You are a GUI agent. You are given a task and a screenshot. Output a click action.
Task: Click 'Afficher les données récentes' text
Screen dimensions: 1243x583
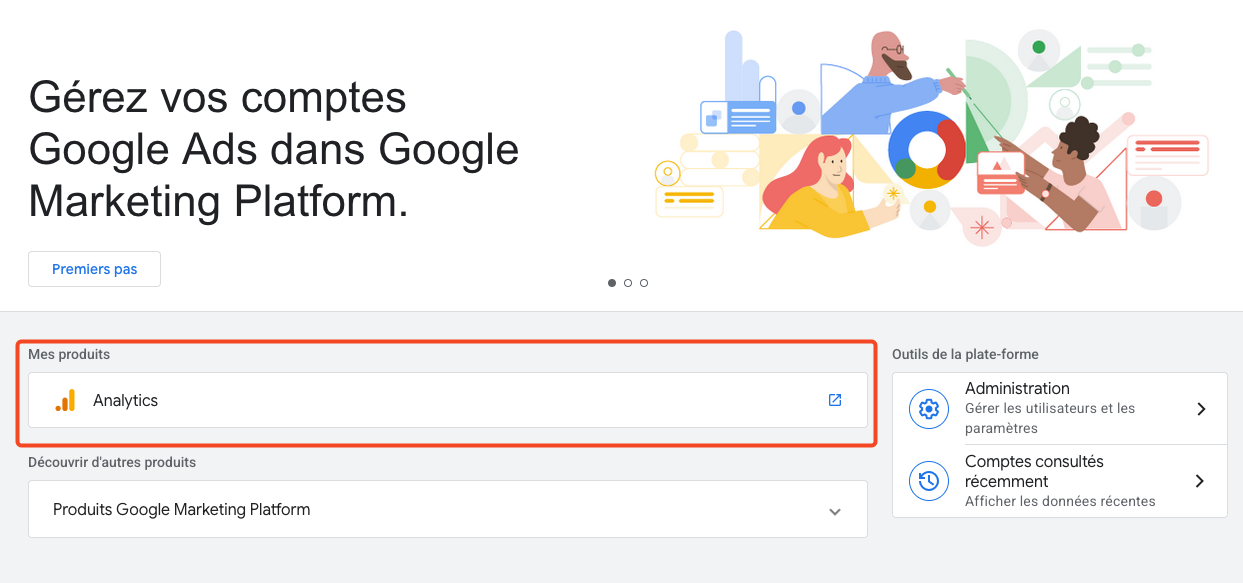1060,501
